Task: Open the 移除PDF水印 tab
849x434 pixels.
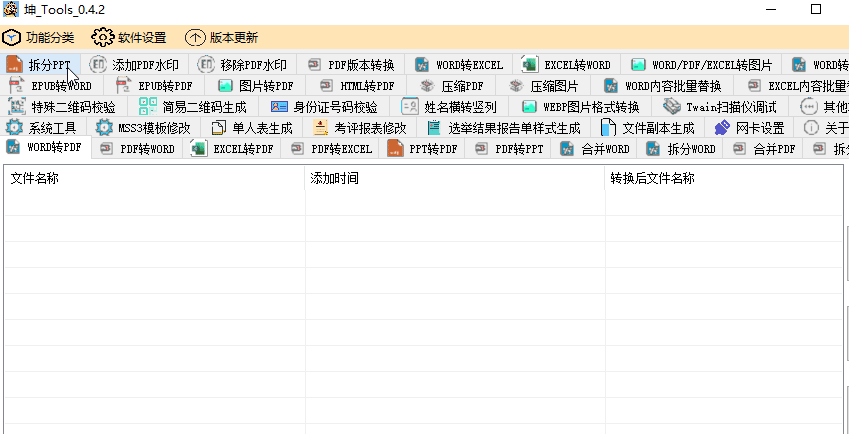Action: 244,65
